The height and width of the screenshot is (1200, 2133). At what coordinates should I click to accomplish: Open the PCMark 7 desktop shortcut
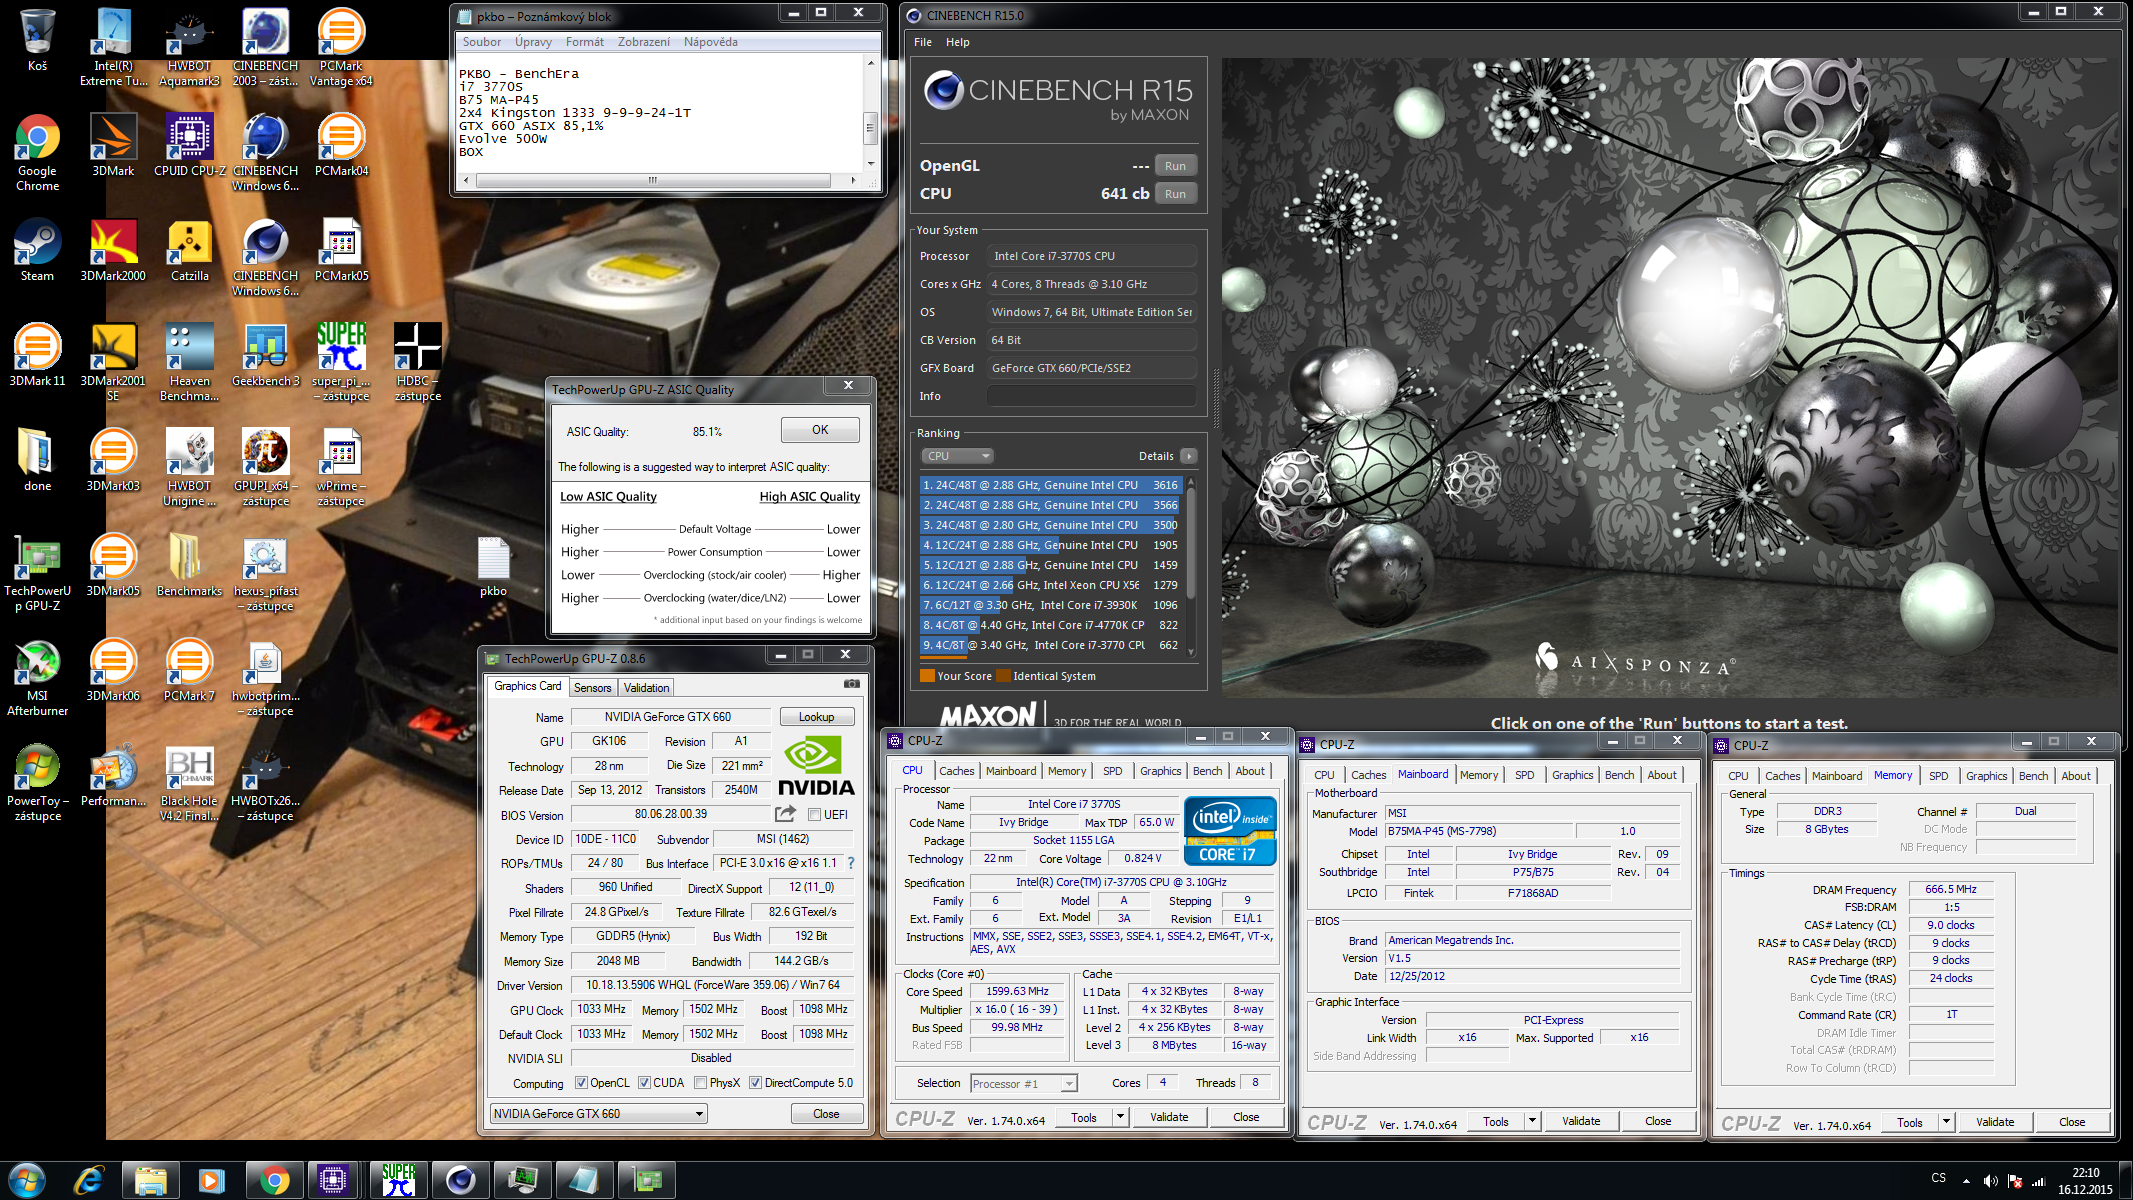tap(189, 670)
